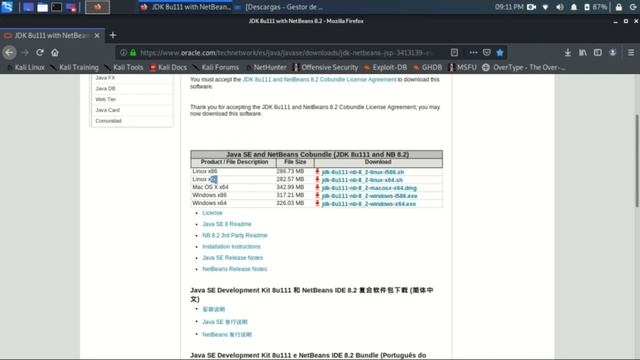The height and width of the screenshot is (360, 640).
Task: Toggle the Firefox sidebar
Action: [x=598, y=53]
